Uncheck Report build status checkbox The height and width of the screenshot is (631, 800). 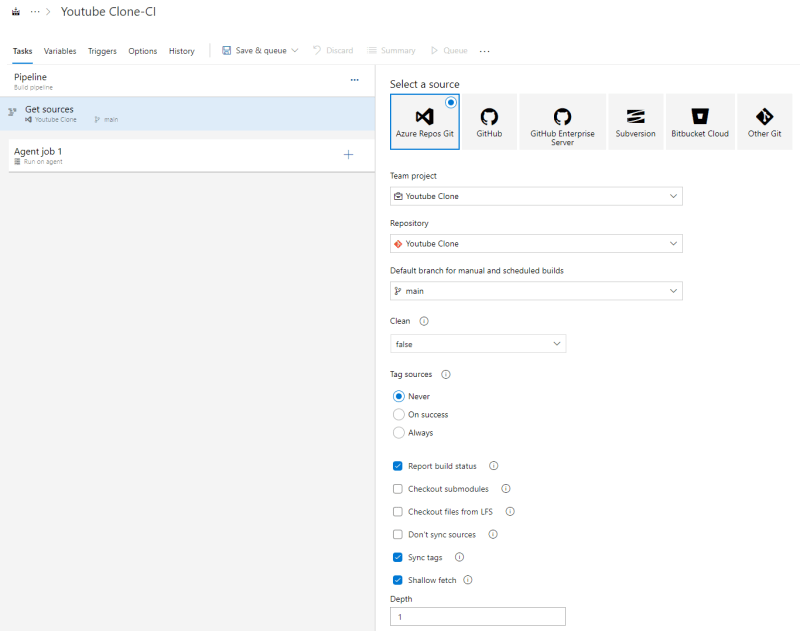click(x=397, y=466)
